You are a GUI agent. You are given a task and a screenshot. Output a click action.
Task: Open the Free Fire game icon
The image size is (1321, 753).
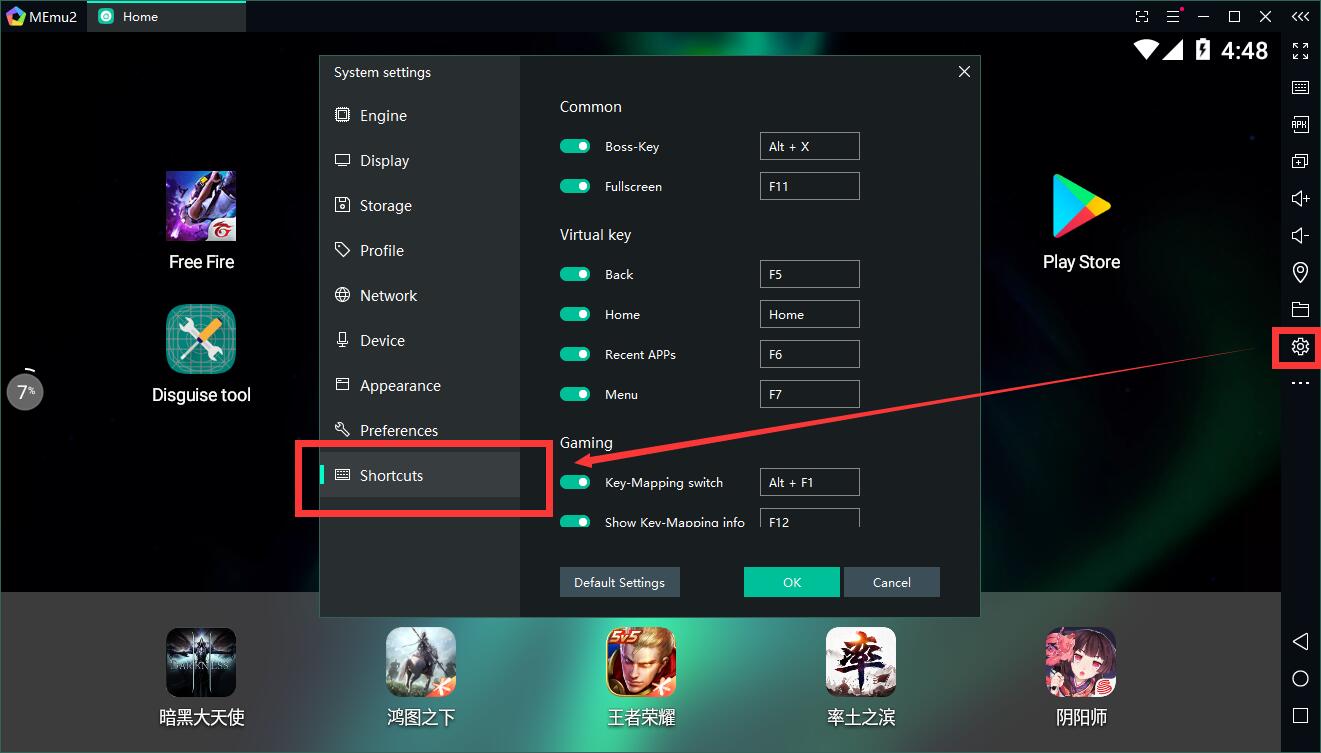201,206
